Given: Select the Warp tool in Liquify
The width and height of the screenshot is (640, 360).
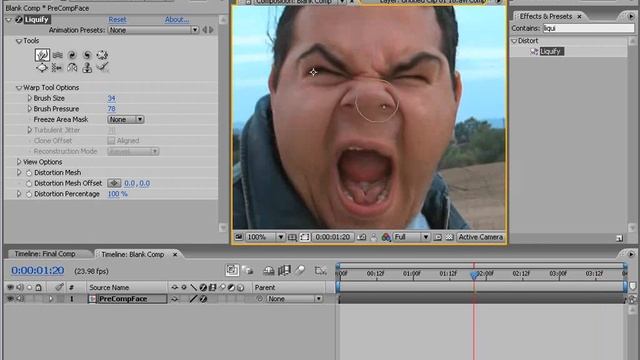Looking at the screenshot, I should tap(42, 55).
